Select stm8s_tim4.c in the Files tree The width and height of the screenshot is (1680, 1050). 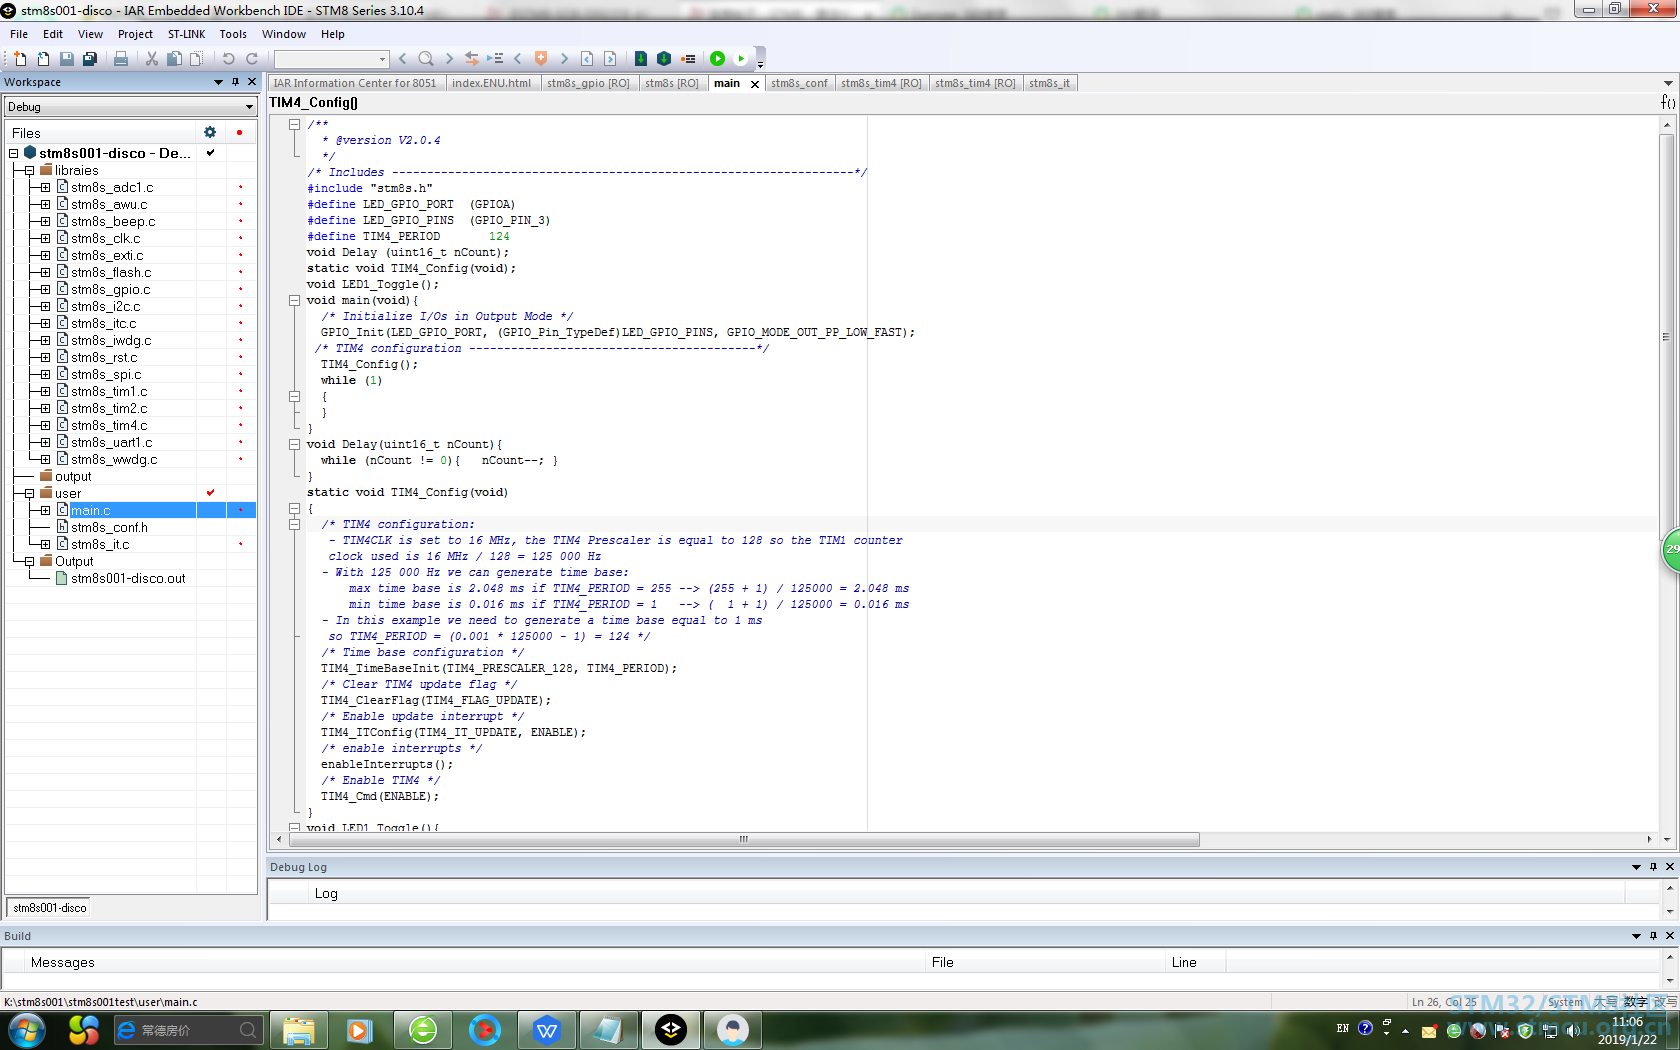coord(109,425)
